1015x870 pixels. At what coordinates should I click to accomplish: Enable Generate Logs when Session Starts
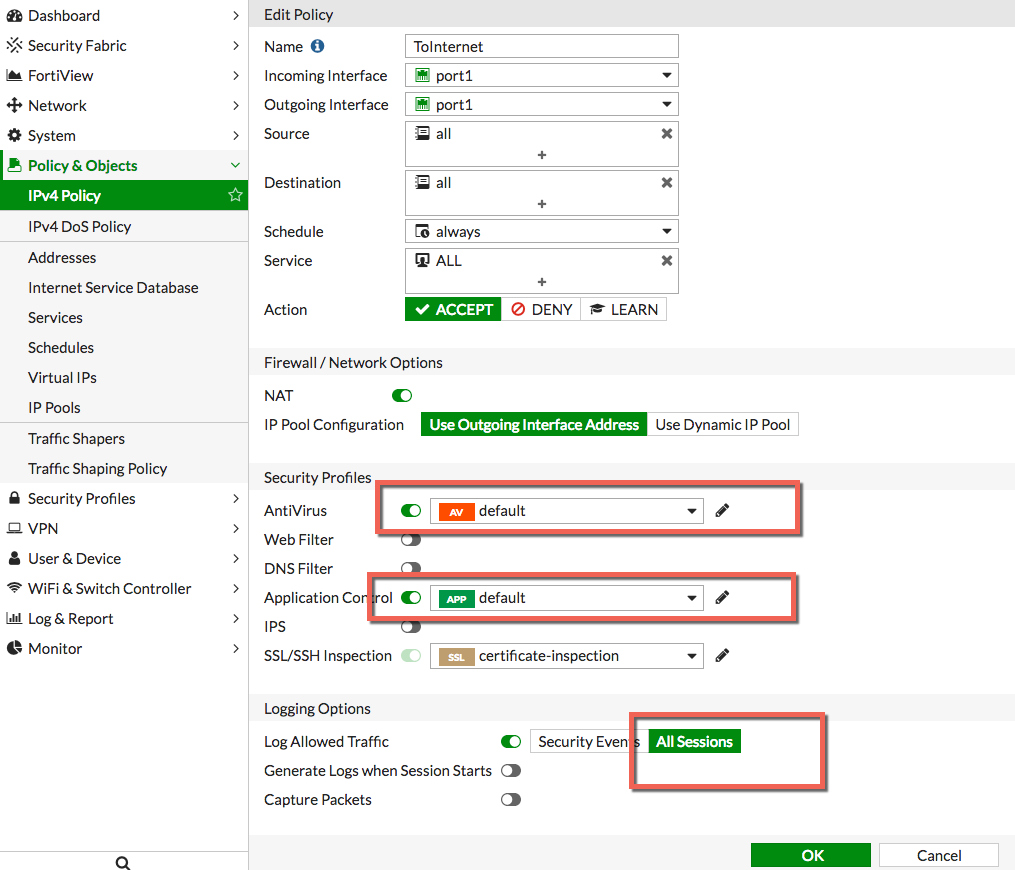point(511,770)
